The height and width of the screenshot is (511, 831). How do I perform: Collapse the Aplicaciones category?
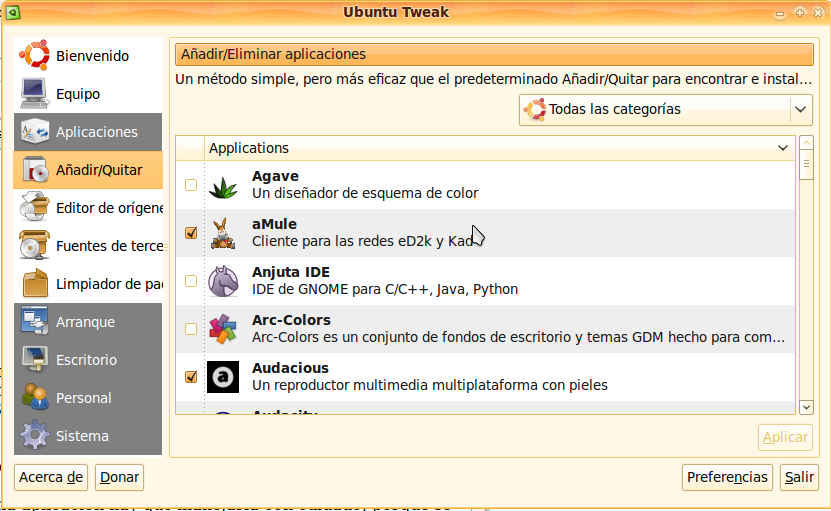tap(88, 132)
